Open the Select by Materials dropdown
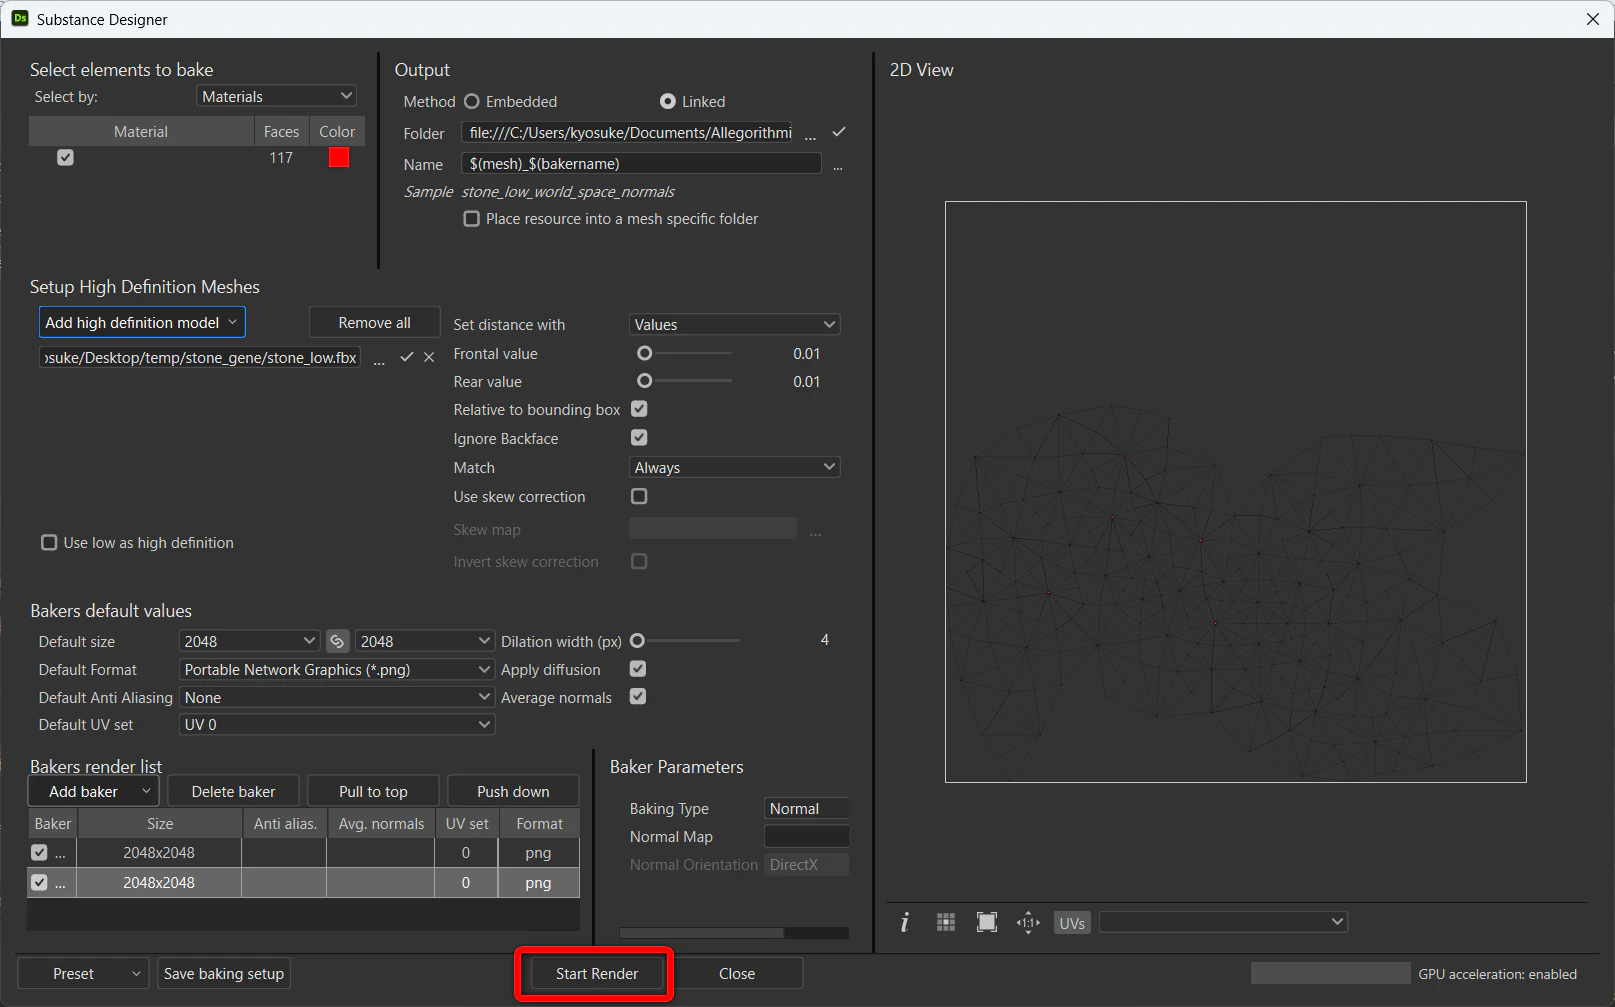 (277, 97)
